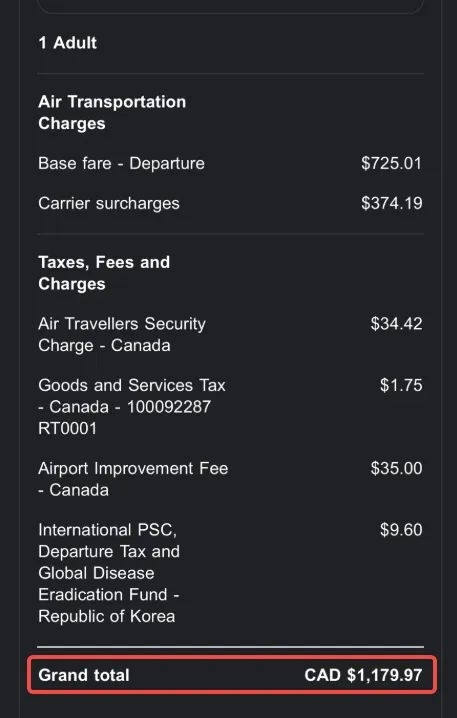Click the CAD $1,179.97 total amount
Screen dimensions: 457x718
363,675
